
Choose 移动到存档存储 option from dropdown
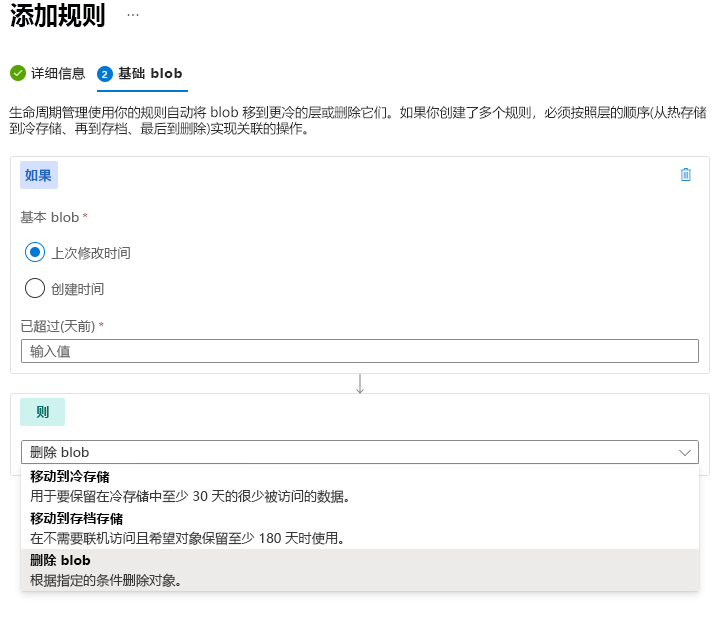[360, 528]
